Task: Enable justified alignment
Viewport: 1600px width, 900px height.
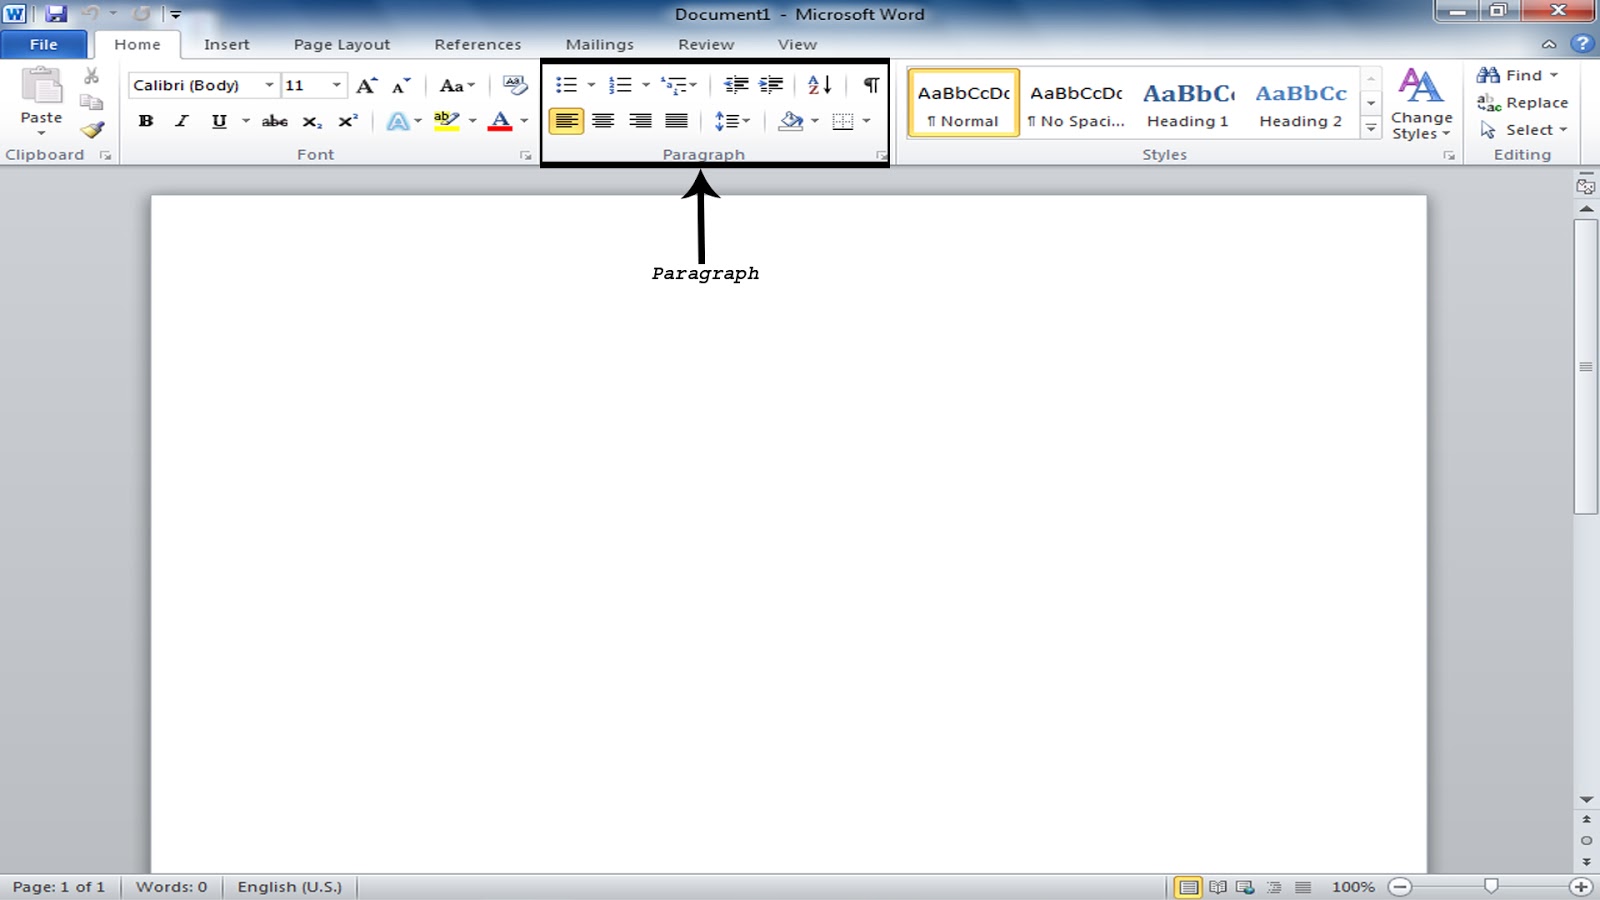Action: [675, 120]
